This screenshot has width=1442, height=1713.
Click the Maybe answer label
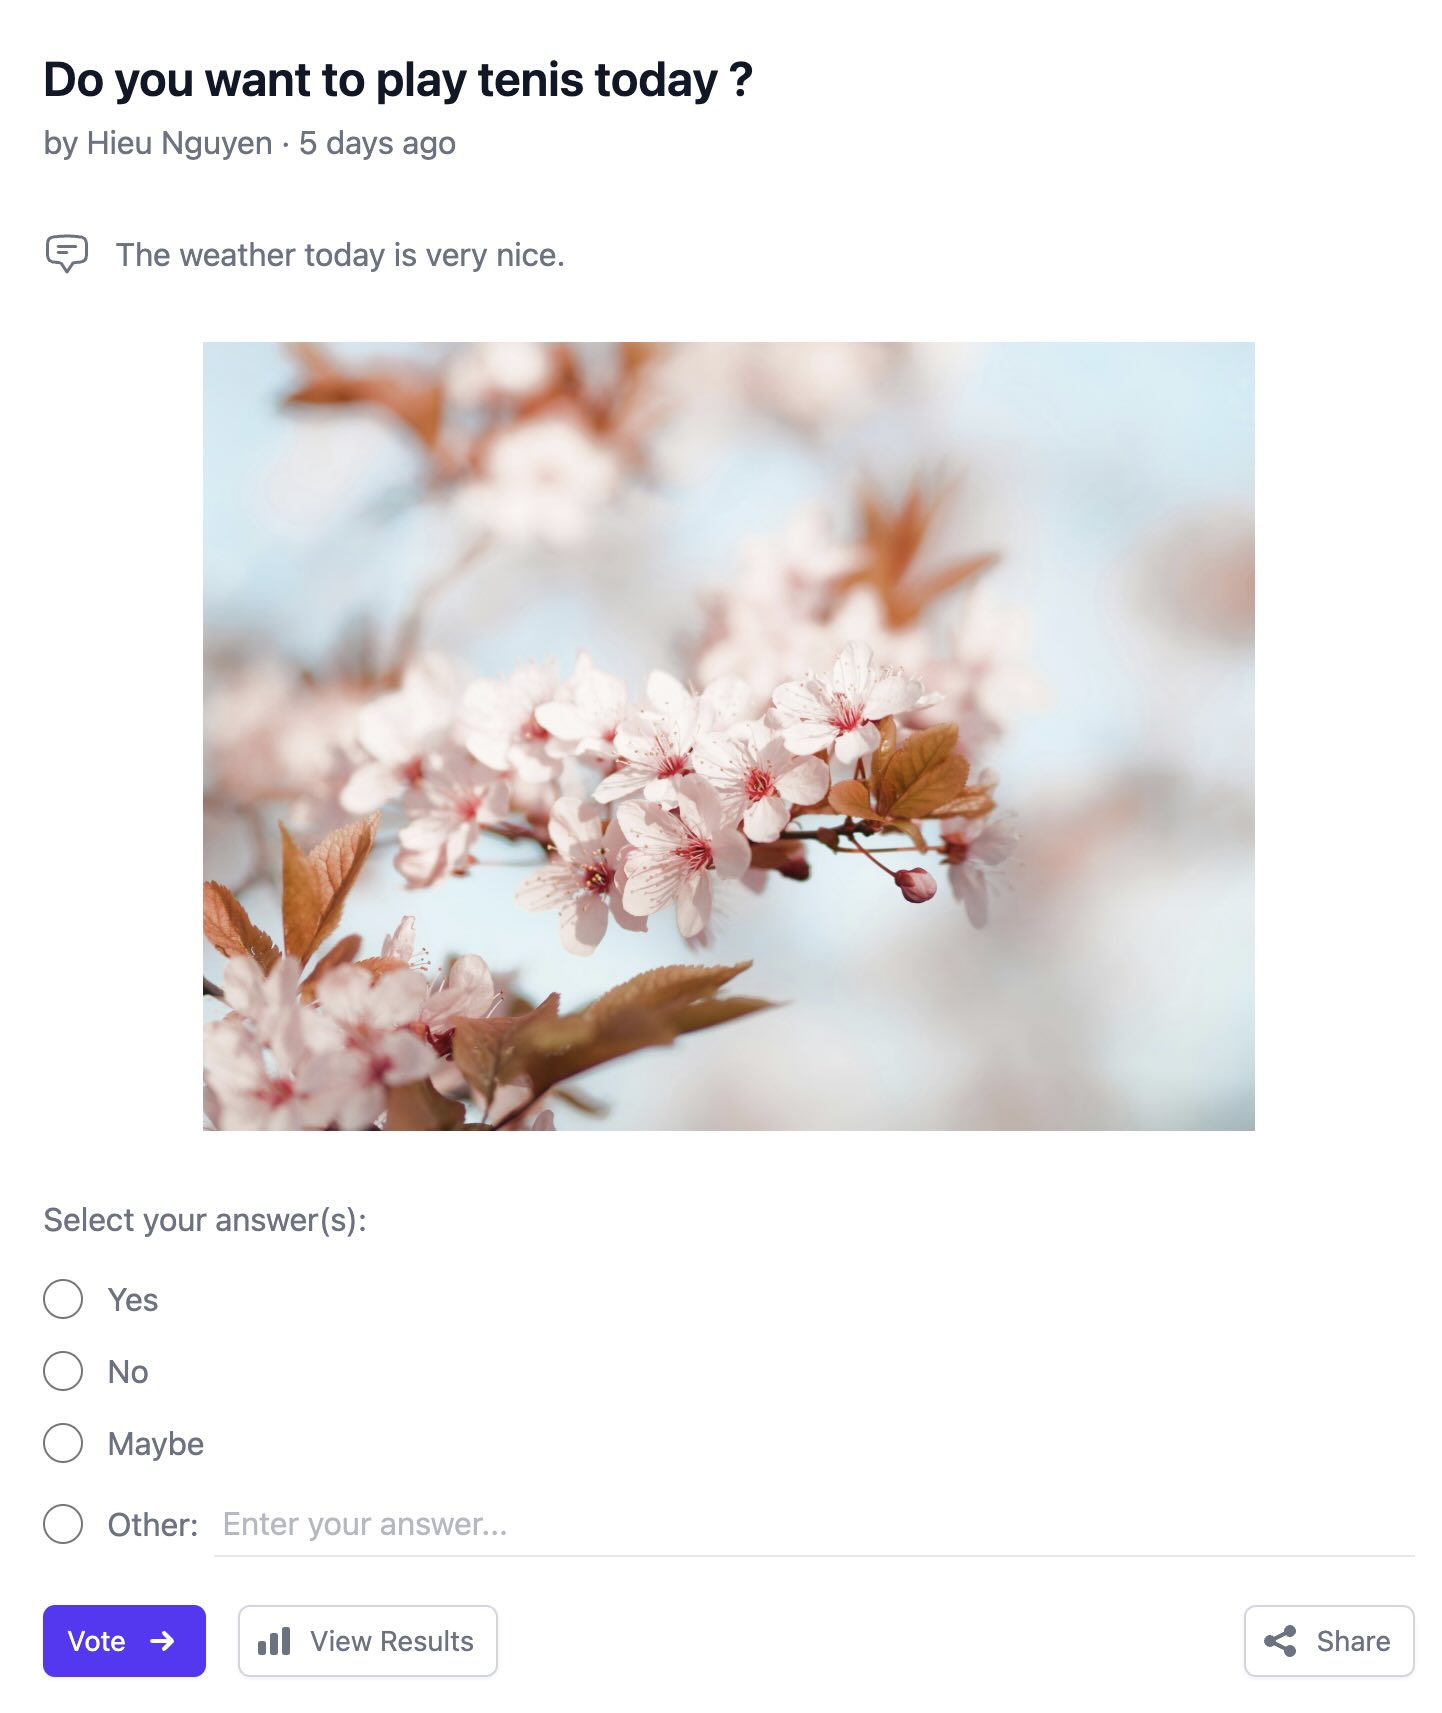click(156, 1444)
